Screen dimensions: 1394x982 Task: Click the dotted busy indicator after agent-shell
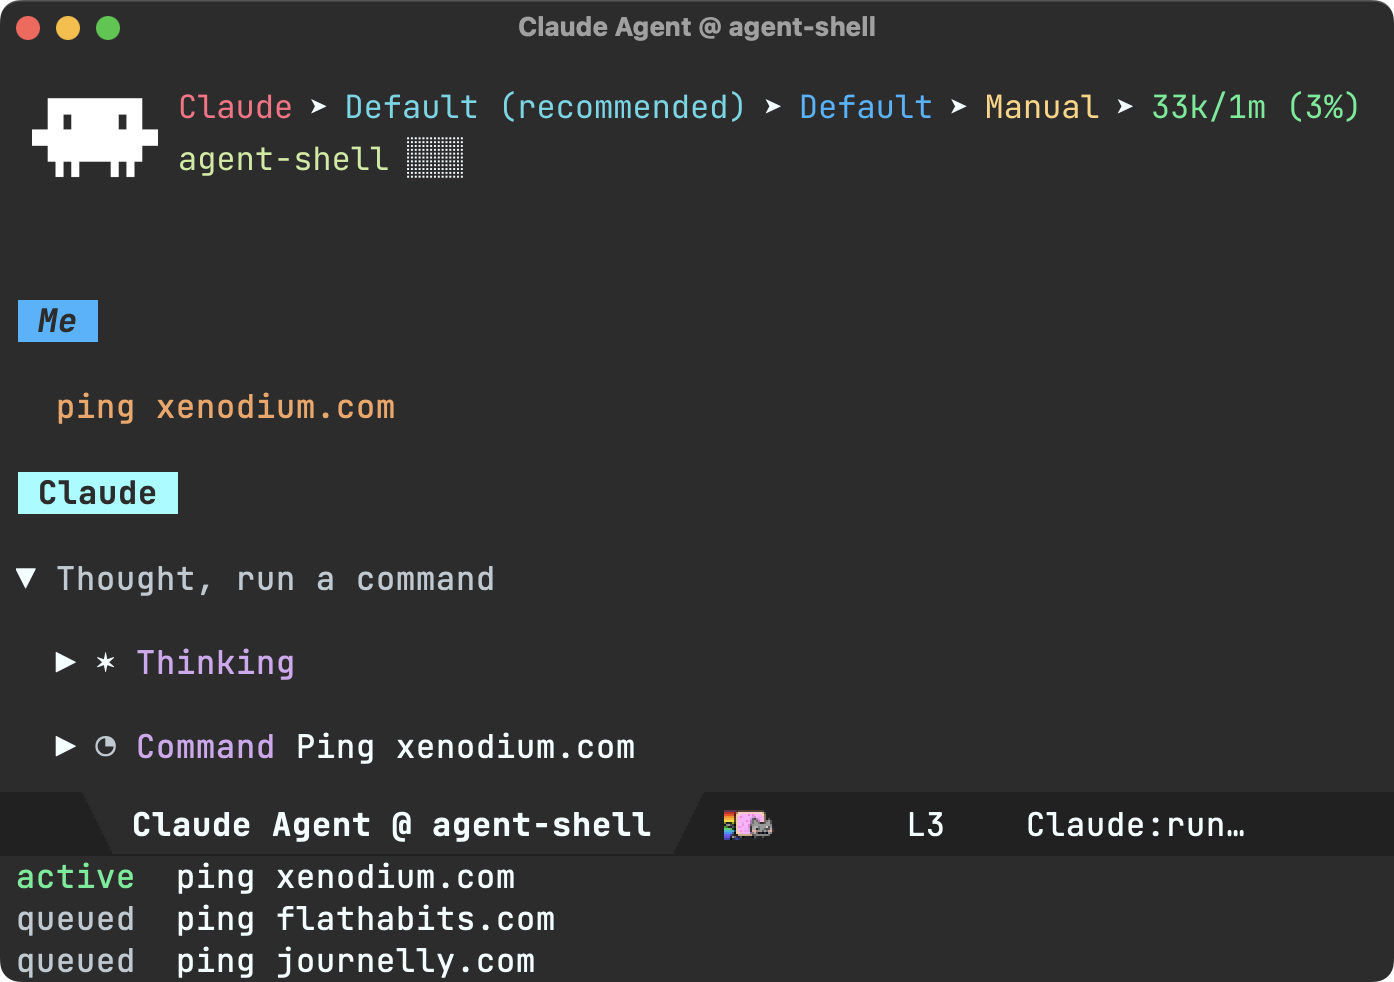tap(435, 158)
